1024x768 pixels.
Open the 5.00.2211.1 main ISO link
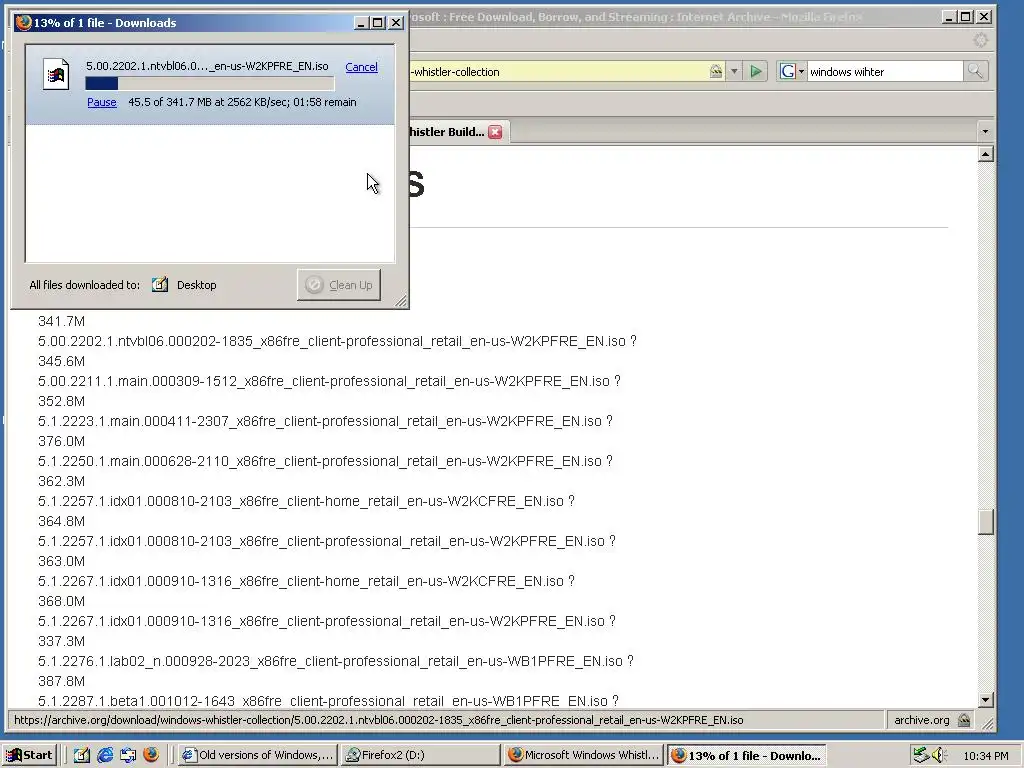[324, 381]
